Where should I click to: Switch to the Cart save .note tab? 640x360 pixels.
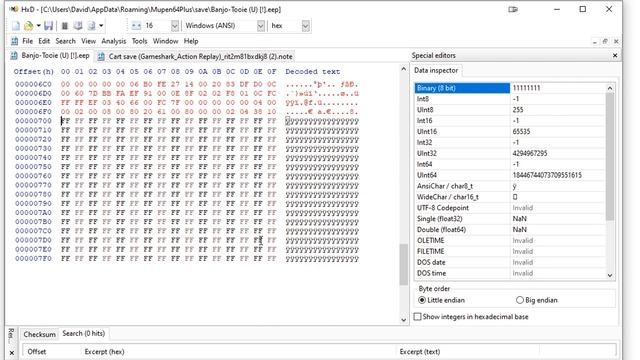click(x=195, y=56)
